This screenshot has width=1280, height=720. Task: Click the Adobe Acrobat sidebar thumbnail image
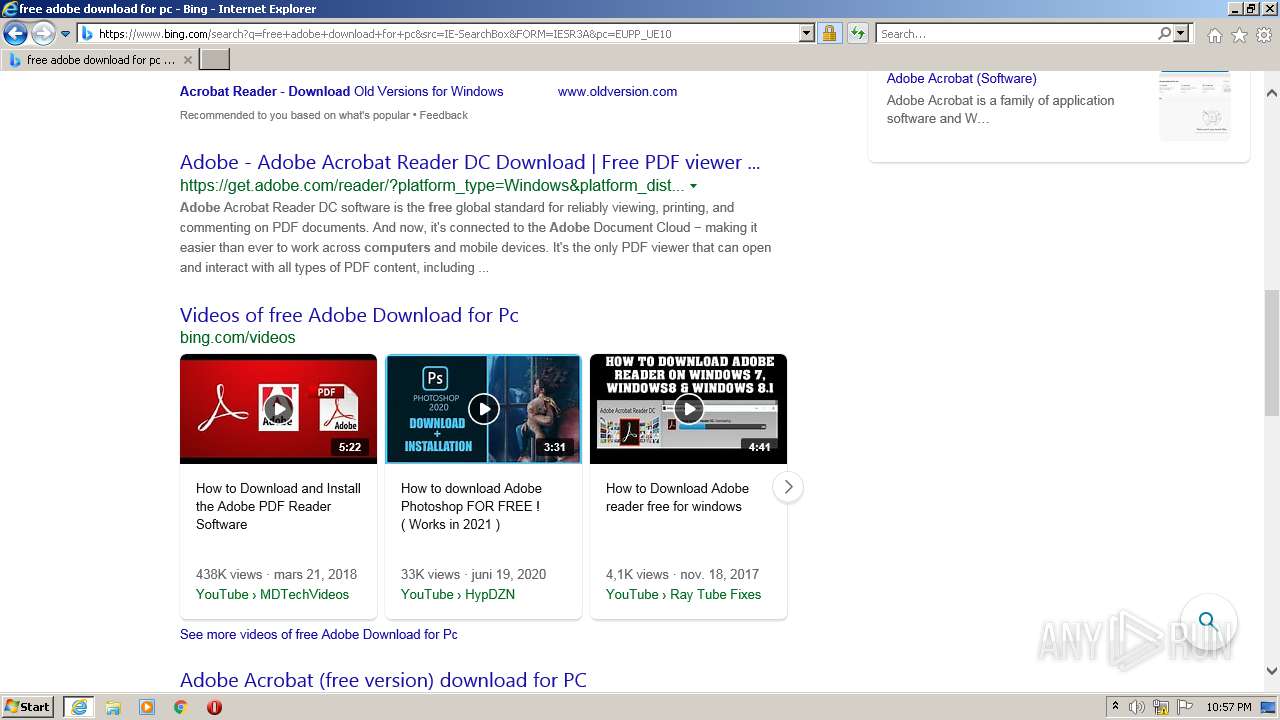(x=1194, y=104)
